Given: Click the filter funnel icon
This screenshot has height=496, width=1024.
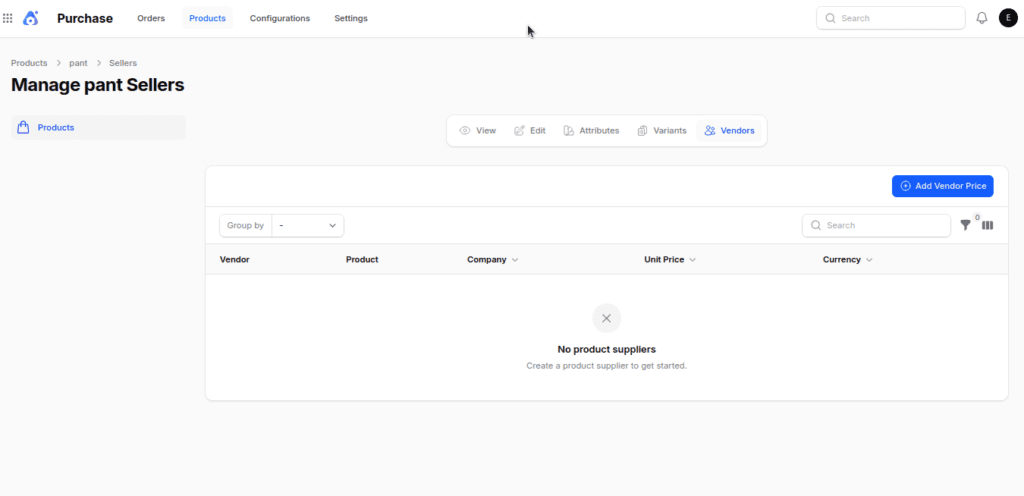Looking at the screenshot, I should [x=965, y=225].
